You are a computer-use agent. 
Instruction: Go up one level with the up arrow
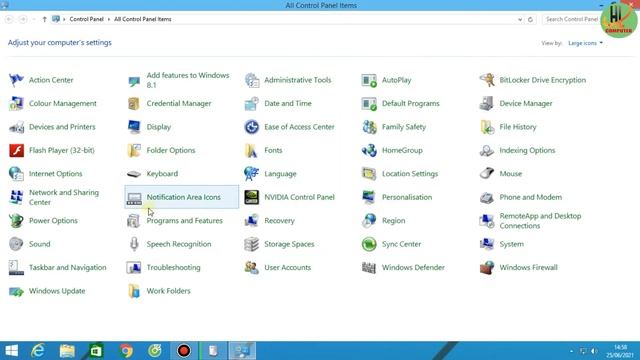pos(44,19)
